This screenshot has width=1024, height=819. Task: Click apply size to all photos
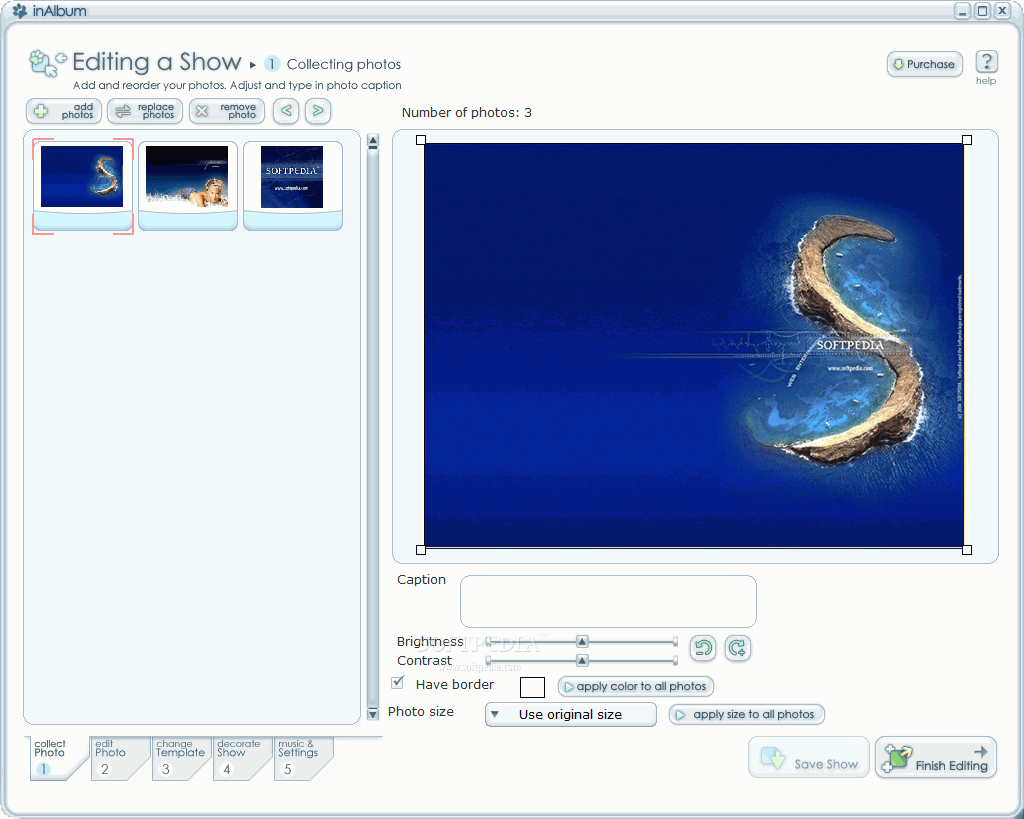coord(746,715)
